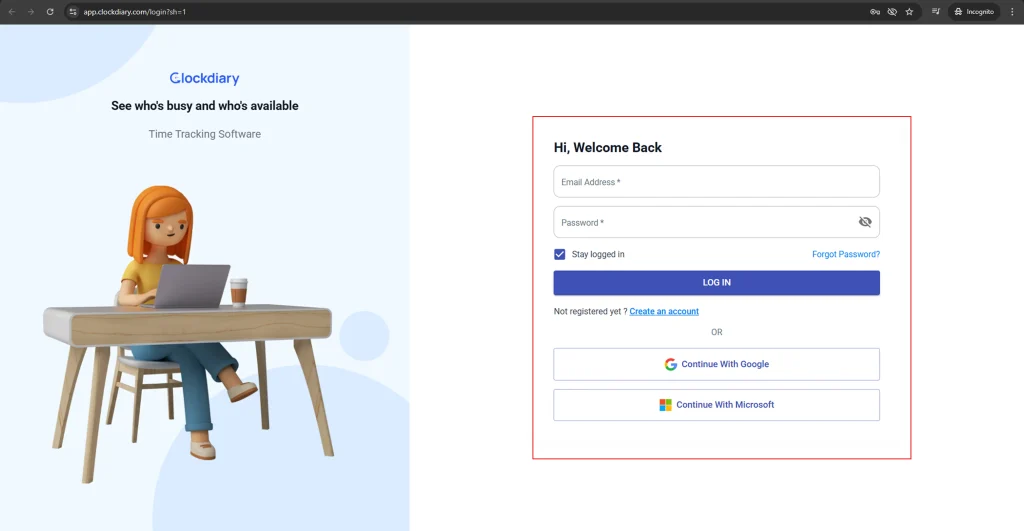Reload the page with the refresh icon
Screen dimensions: 1024x531
click(x=50, y=12)
